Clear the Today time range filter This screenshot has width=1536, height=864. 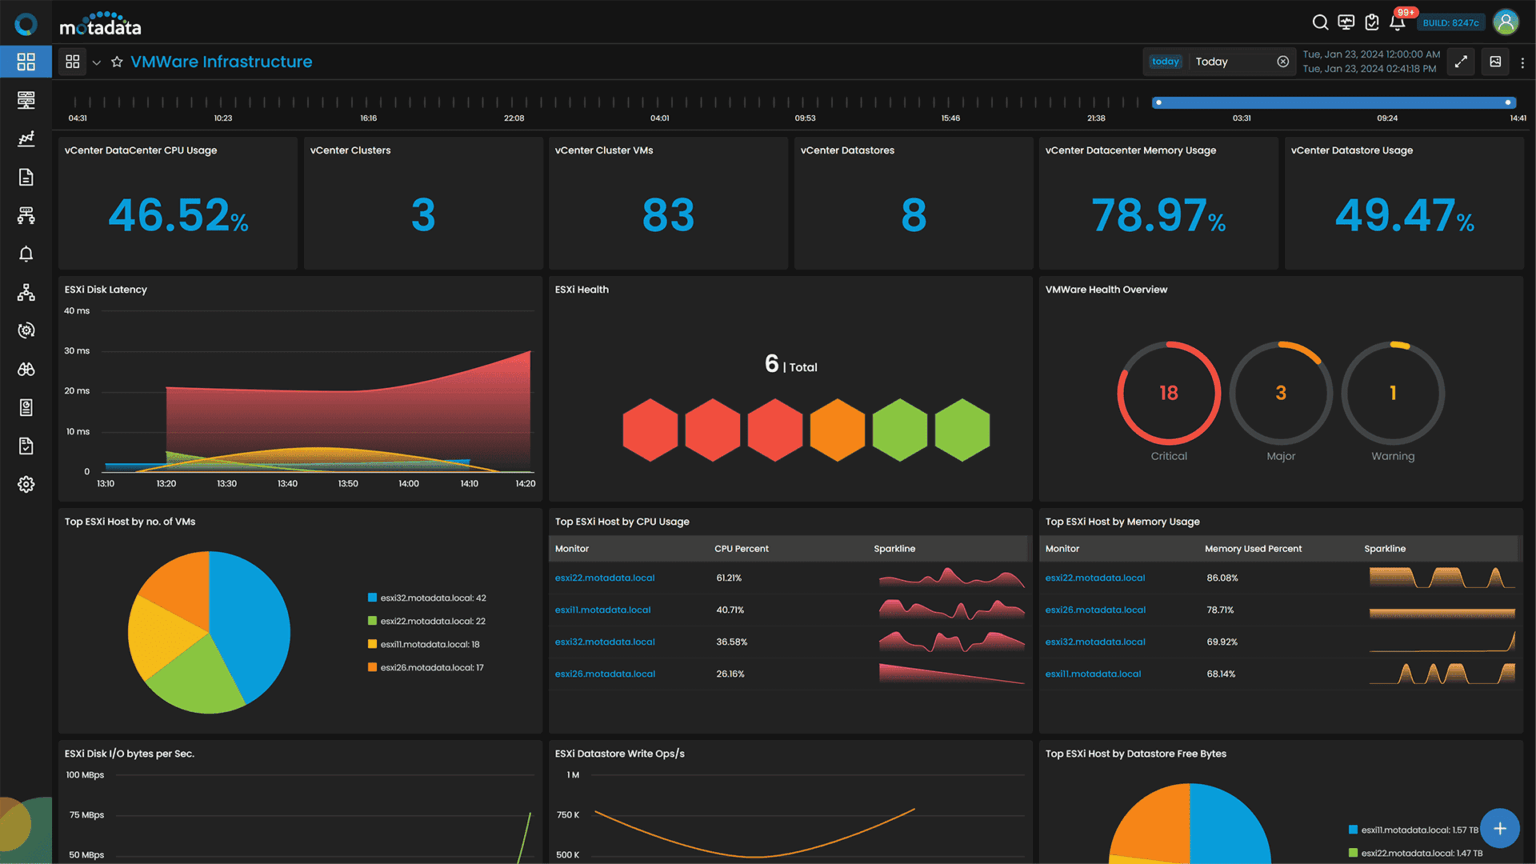point(1283,62)
